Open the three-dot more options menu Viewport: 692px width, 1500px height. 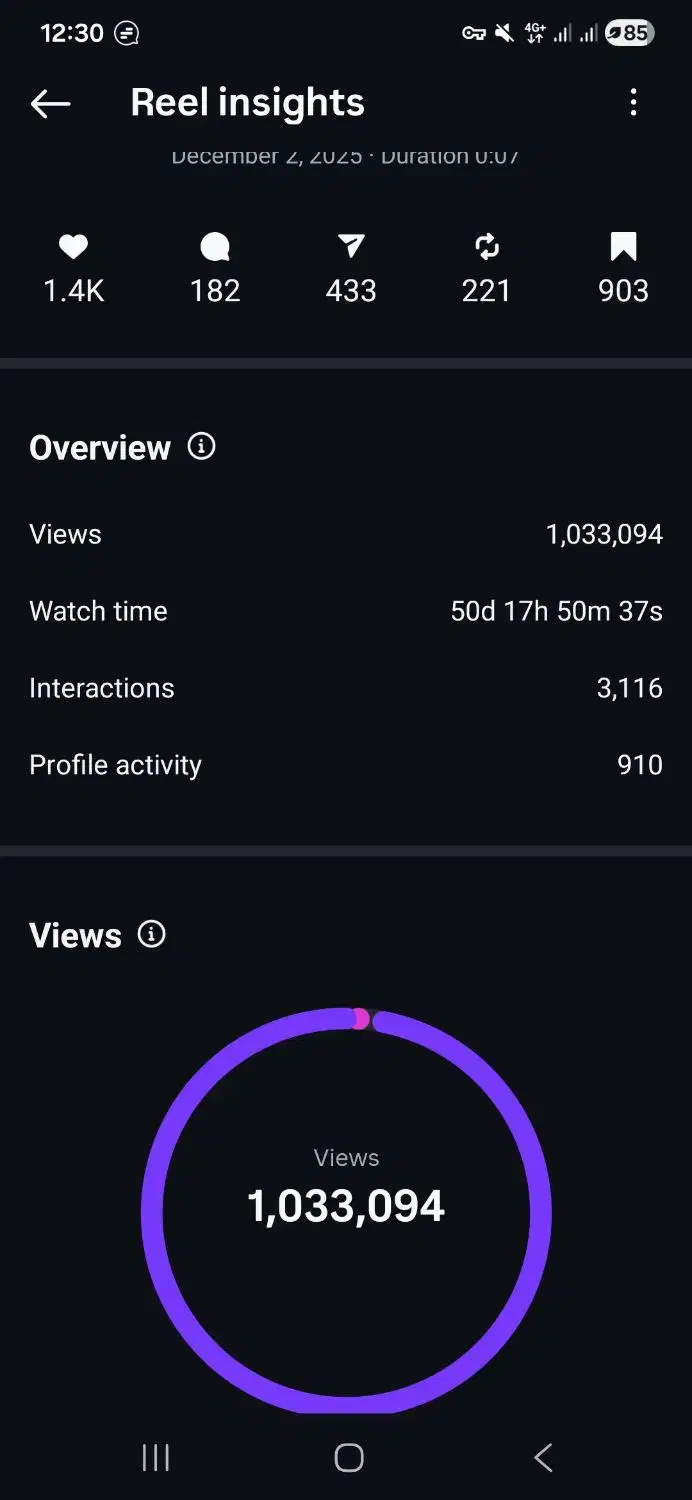click(x=633, y=102)
